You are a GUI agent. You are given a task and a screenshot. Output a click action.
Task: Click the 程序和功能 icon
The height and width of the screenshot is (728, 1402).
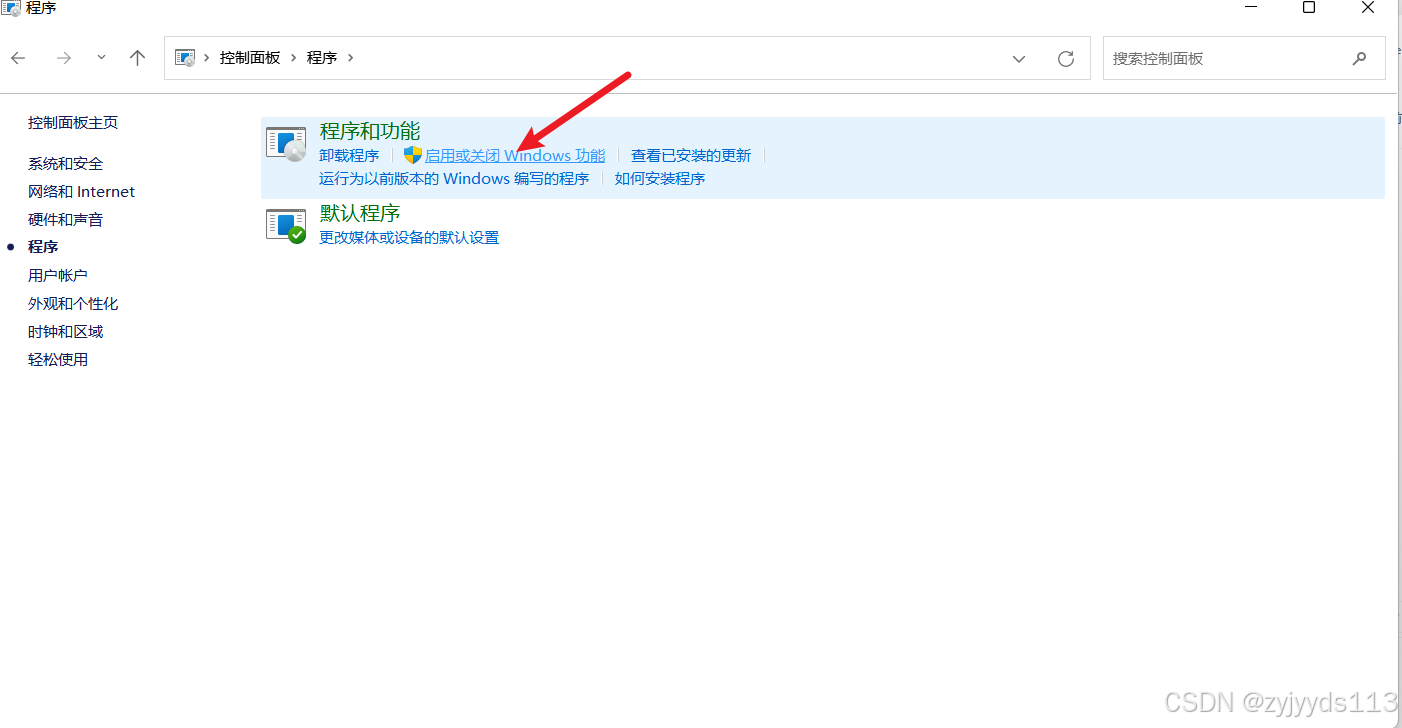pyautogui.click(x=287, y=144)
